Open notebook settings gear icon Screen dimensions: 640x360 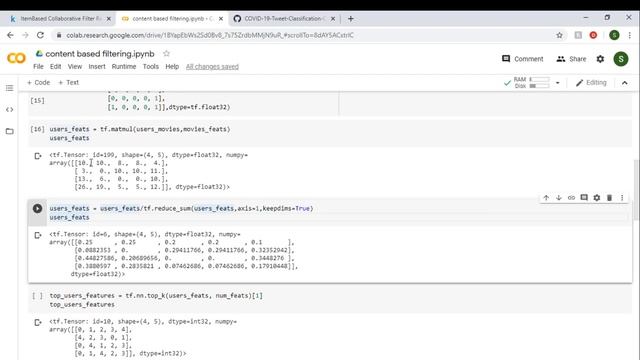(600, 59)
